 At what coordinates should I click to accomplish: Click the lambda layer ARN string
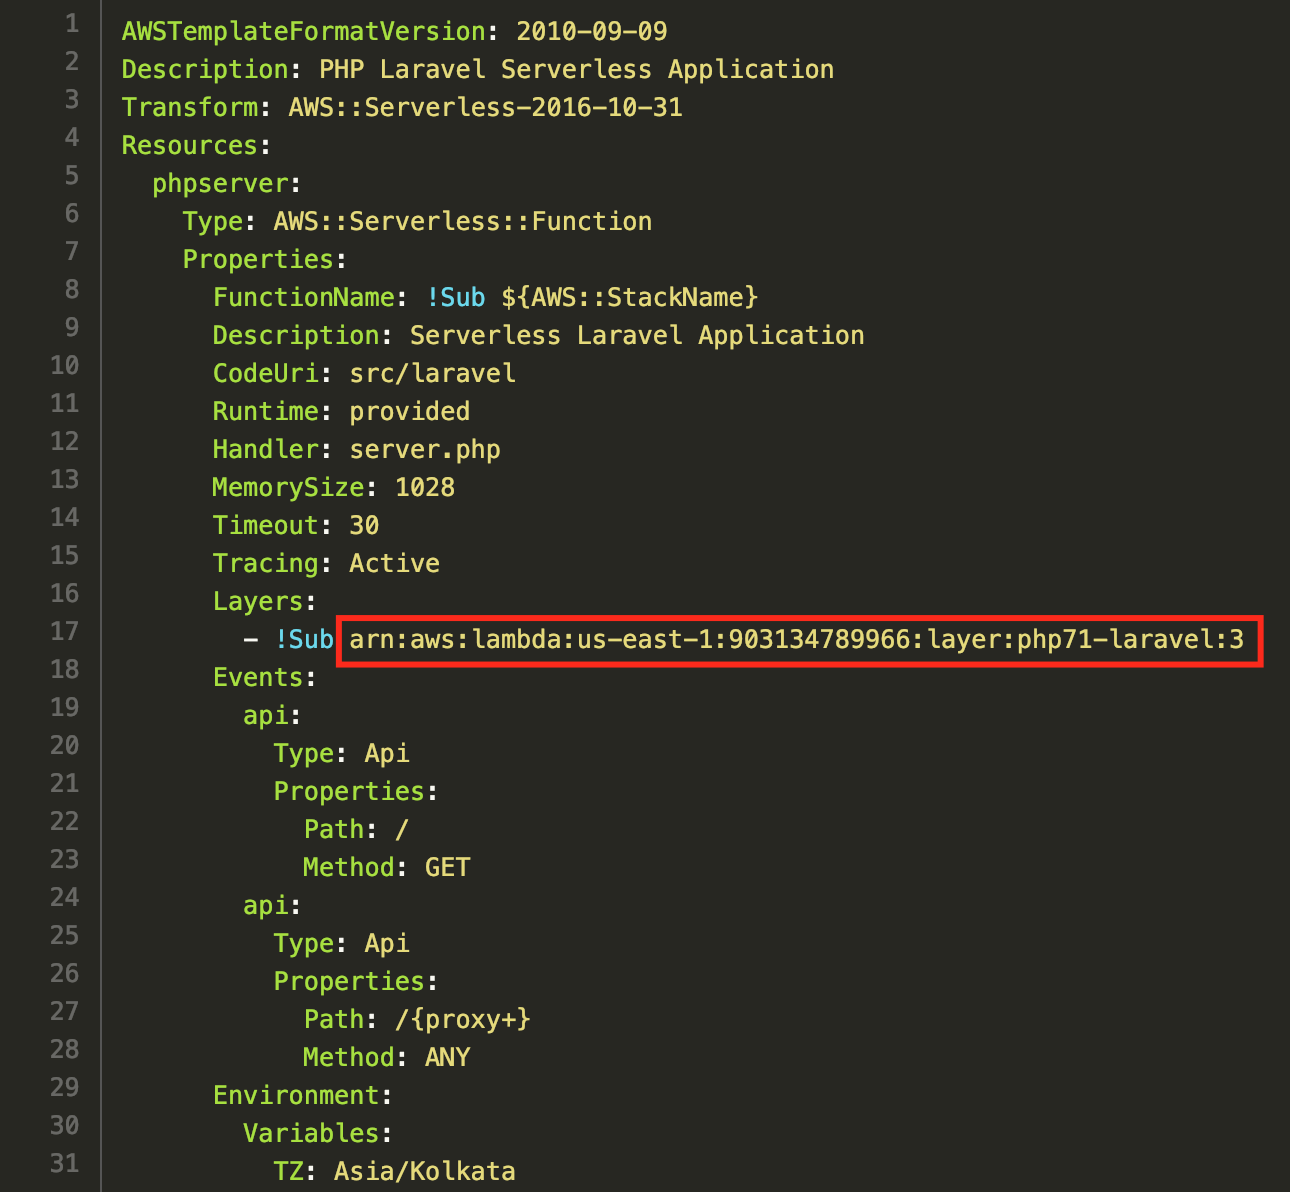coord(797,639)
